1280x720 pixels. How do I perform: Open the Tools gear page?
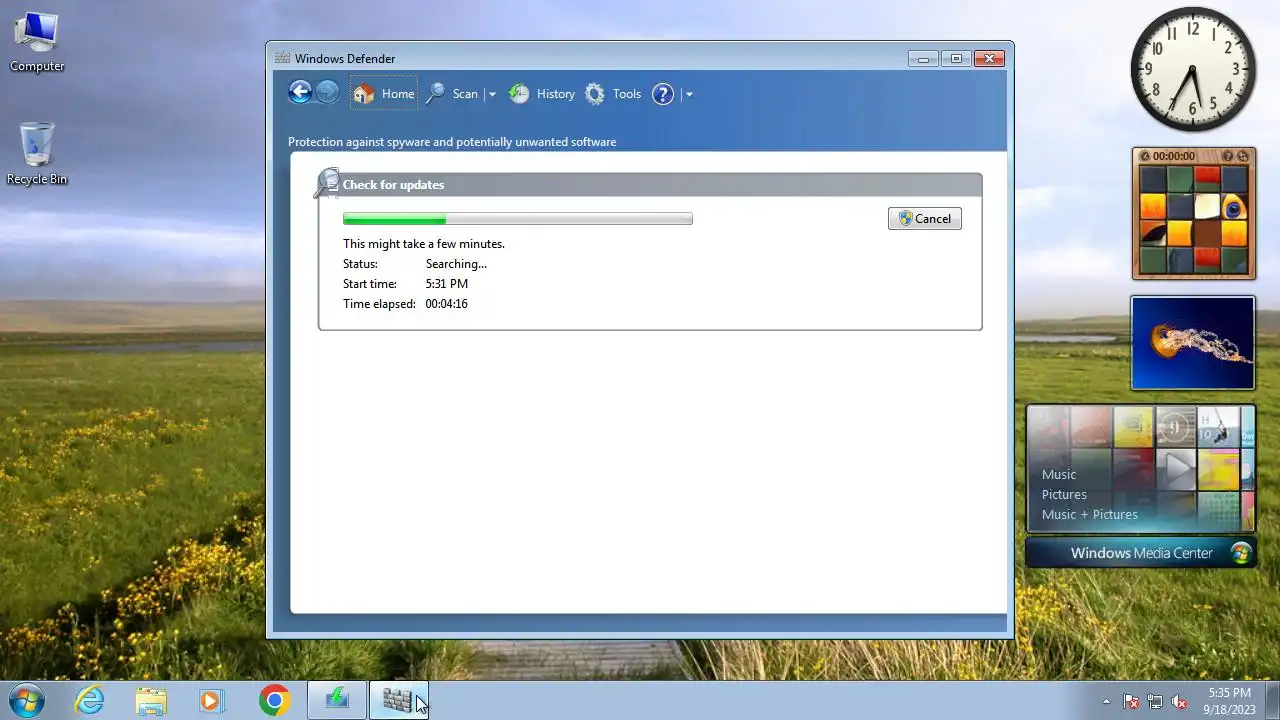coord(613,94)
